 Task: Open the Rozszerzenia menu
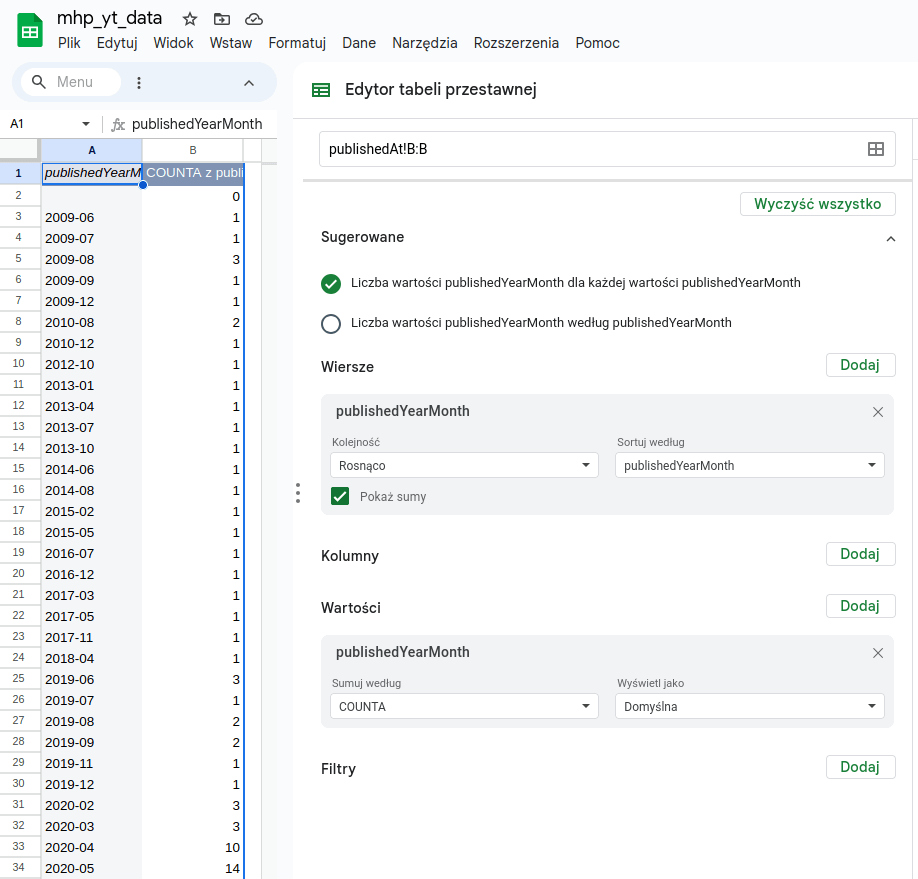click(516, 43)
